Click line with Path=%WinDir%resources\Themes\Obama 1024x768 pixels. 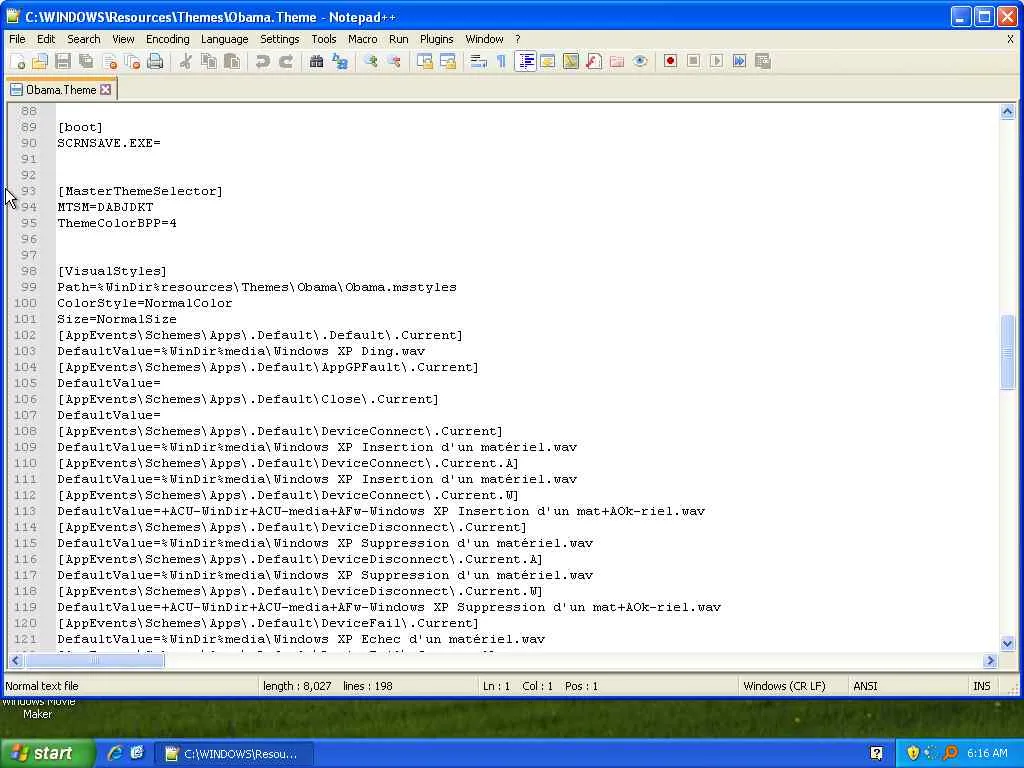click(257, 287)
